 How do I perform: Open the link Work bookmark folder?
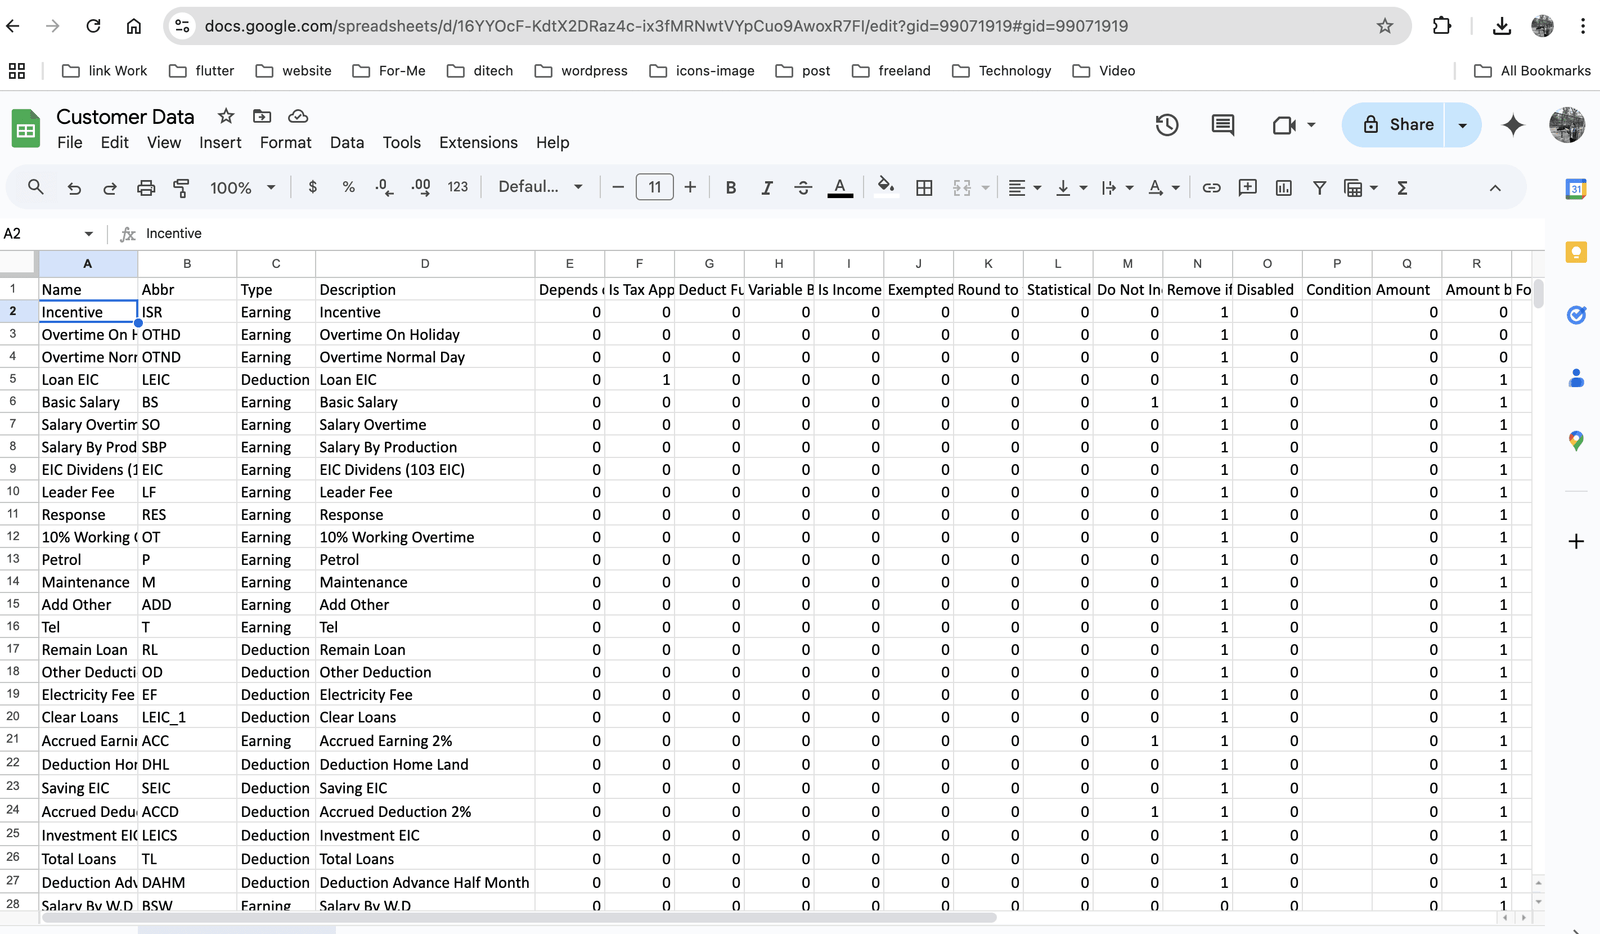pyautogui.click(x=105, y=71)
